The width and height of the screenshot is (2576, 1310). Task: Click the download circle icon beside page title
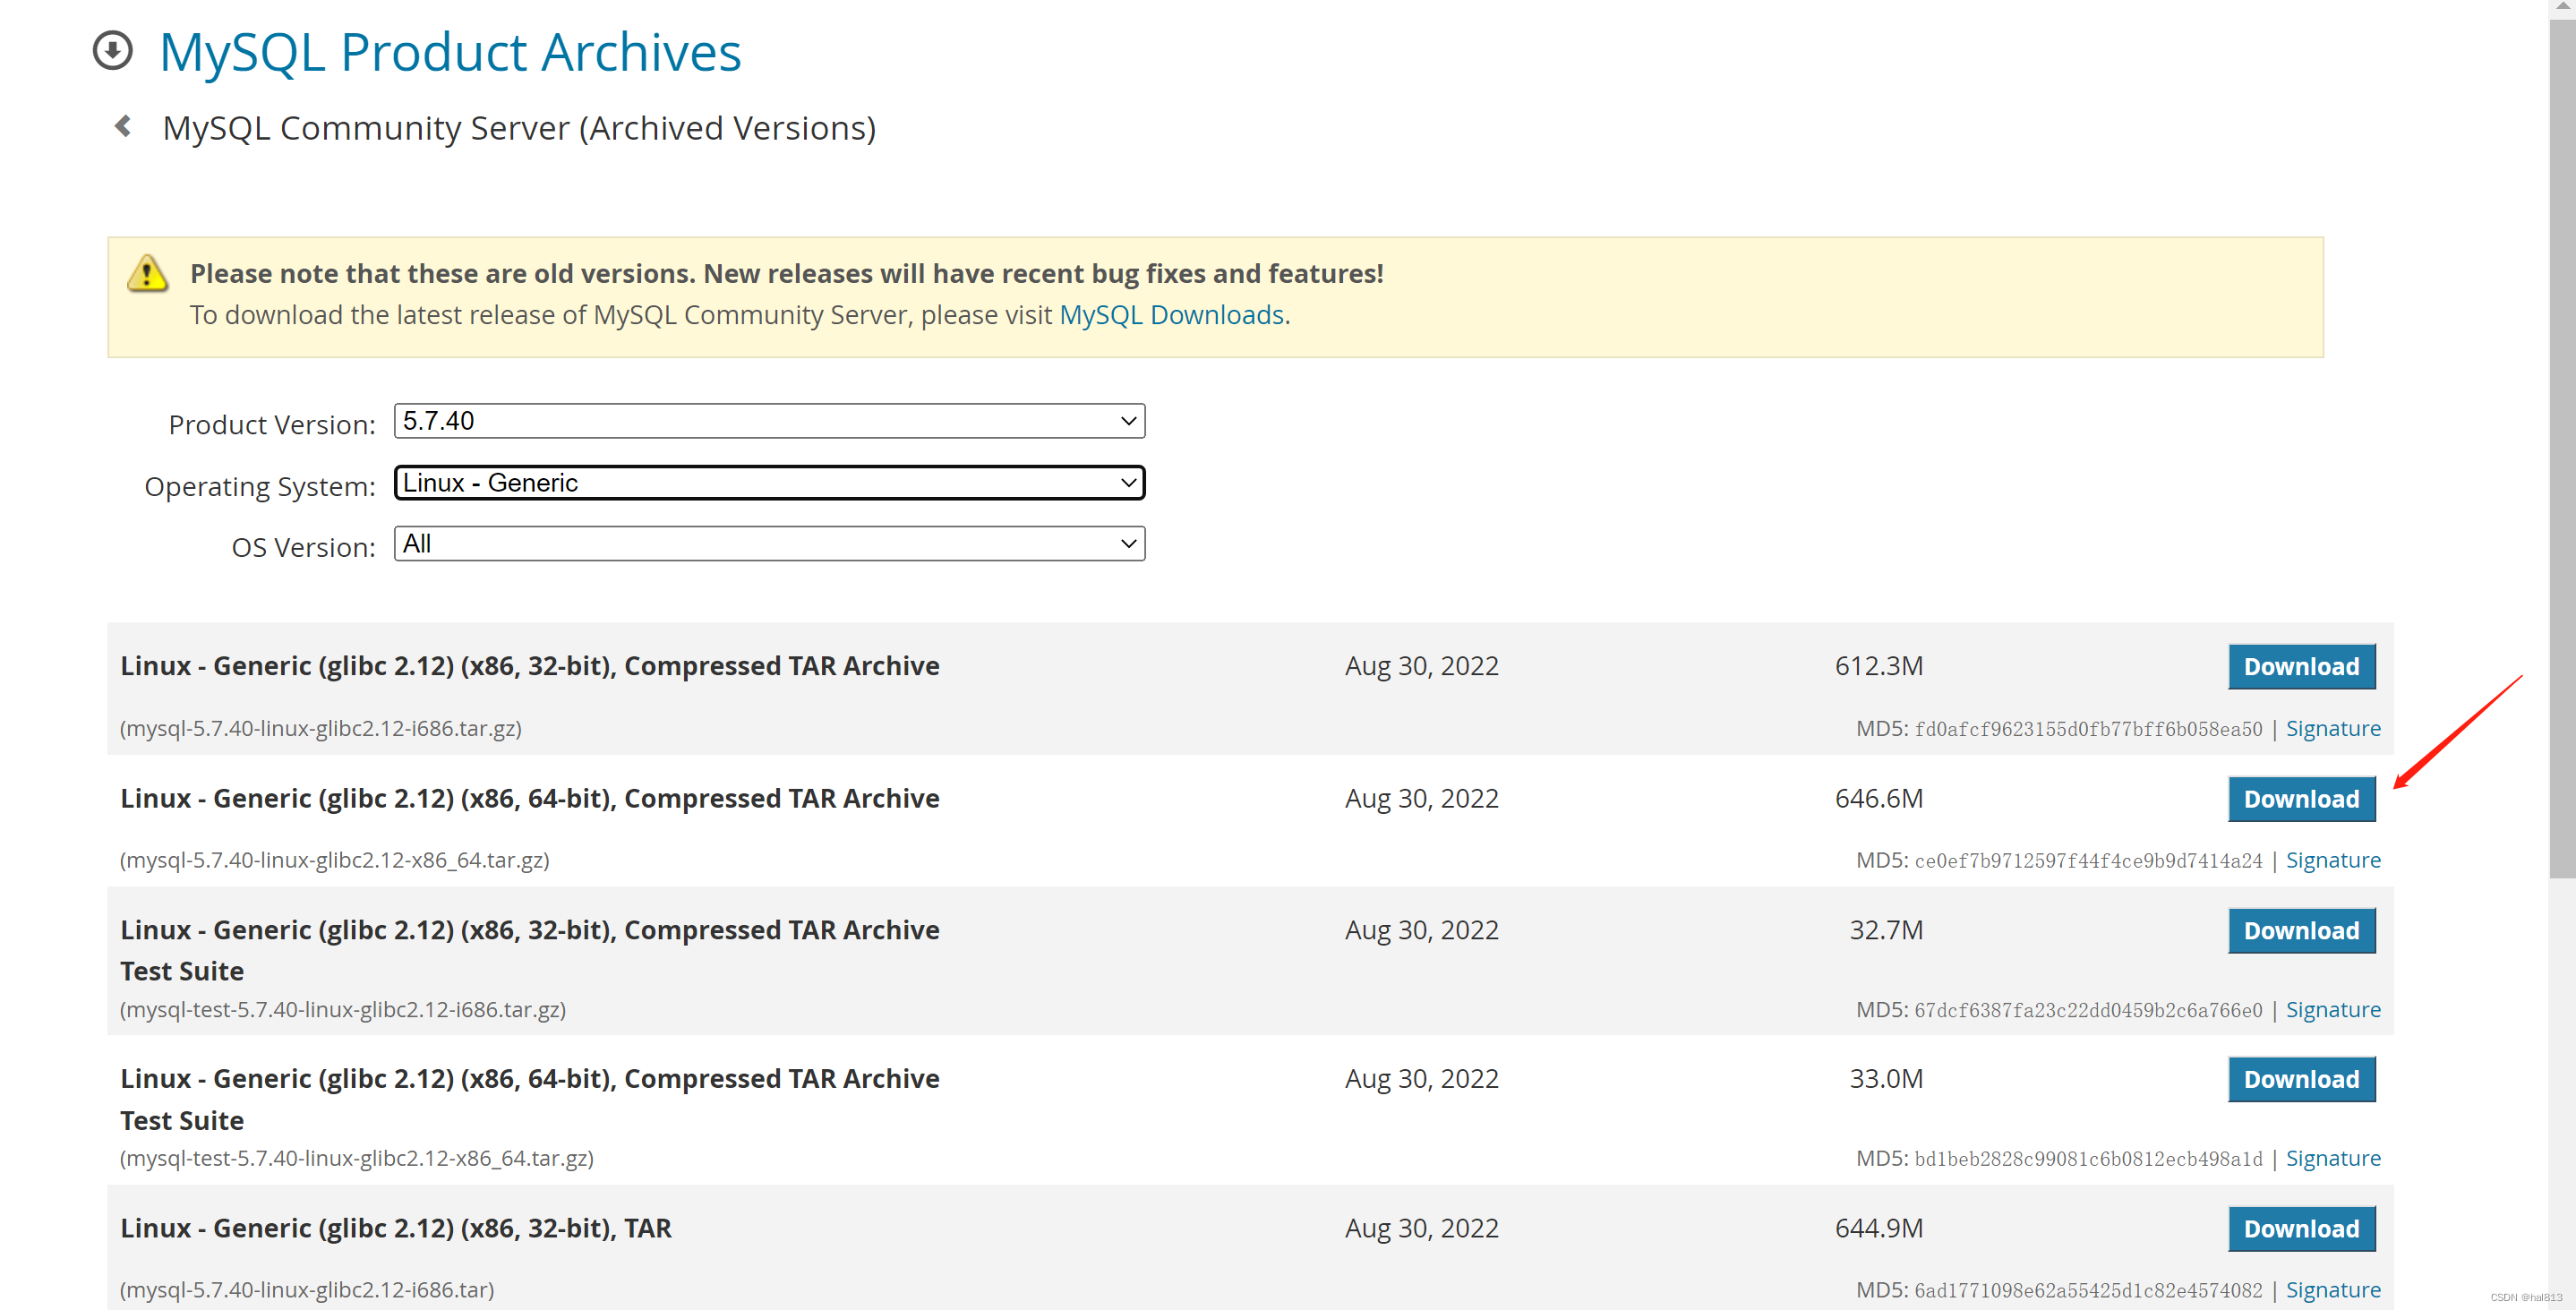click(112, 50)
